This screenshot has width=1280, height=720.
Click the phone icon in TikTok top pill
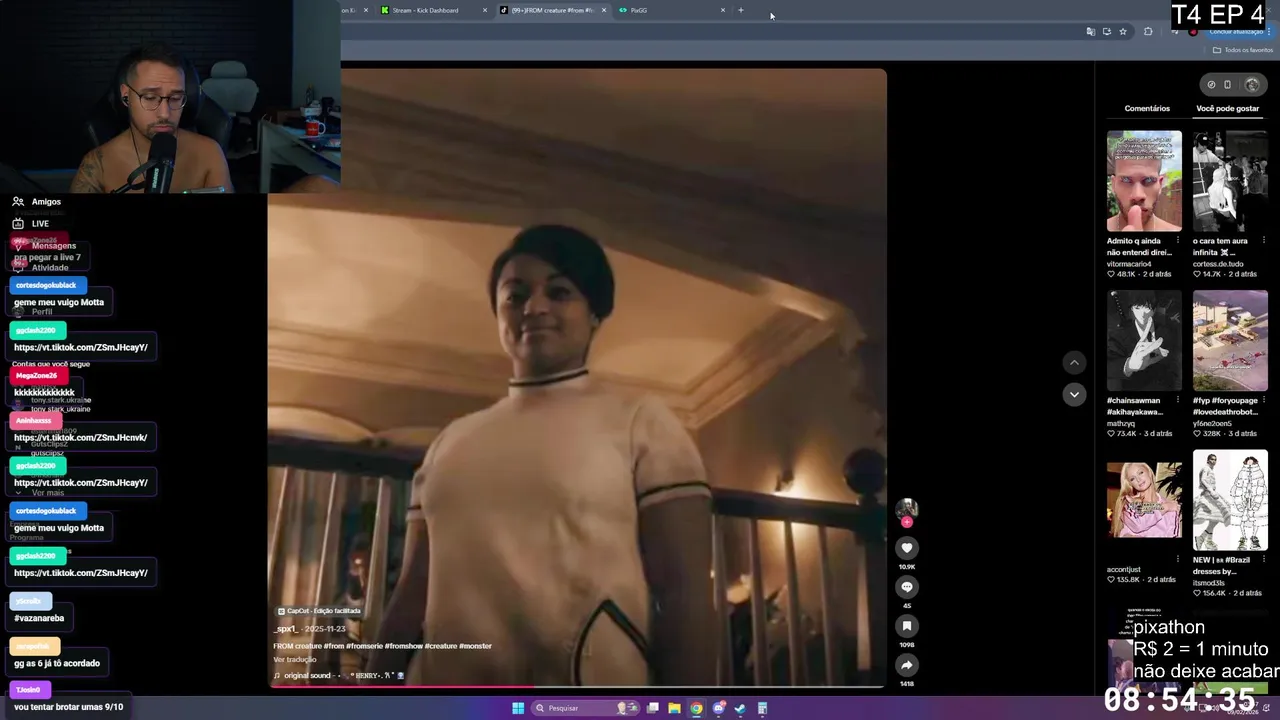[x=1228, y=85]
